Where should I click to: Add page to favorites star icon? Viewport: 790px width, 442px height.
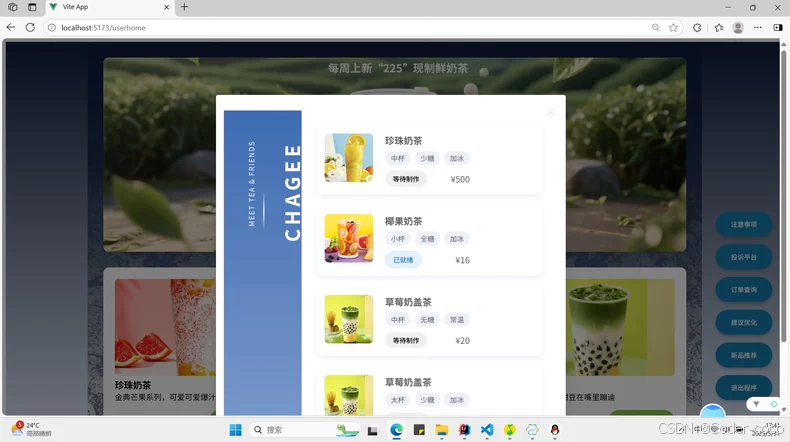point(673,28)
